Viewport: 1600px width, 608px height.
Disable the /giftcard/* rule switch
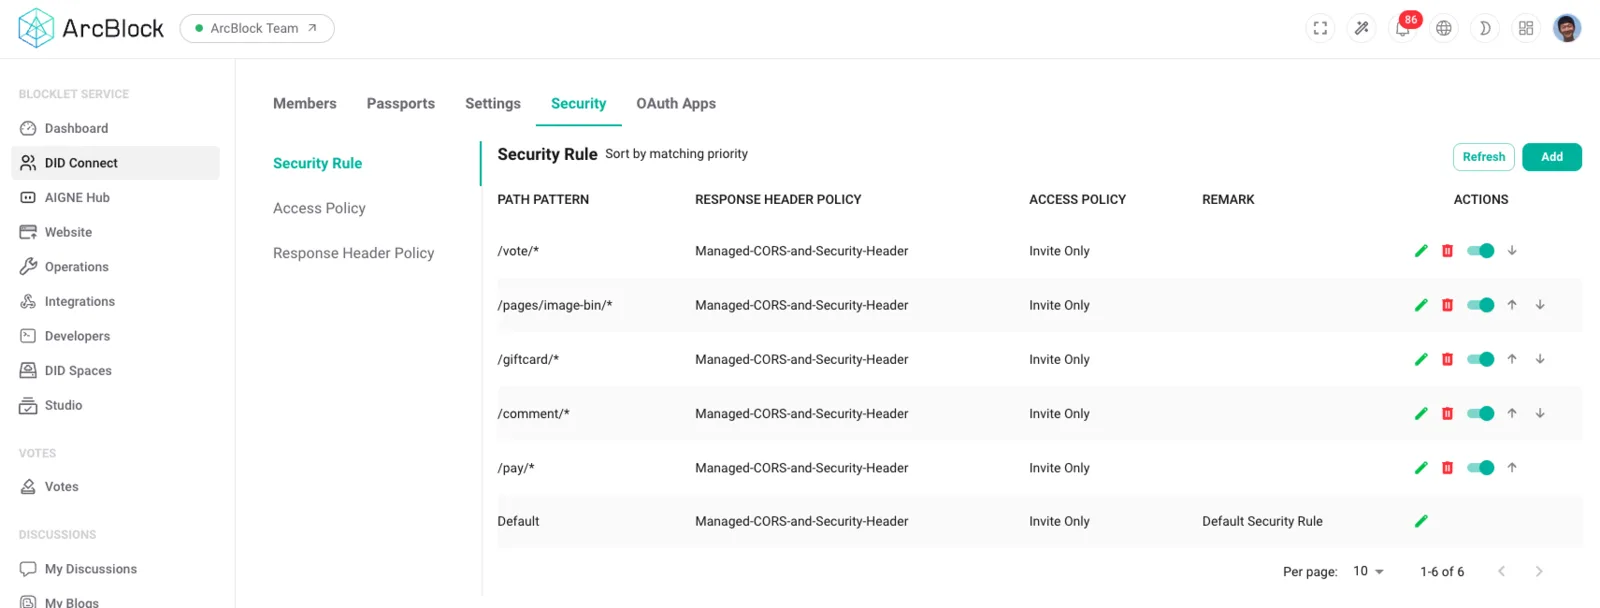click(1480, 359)
